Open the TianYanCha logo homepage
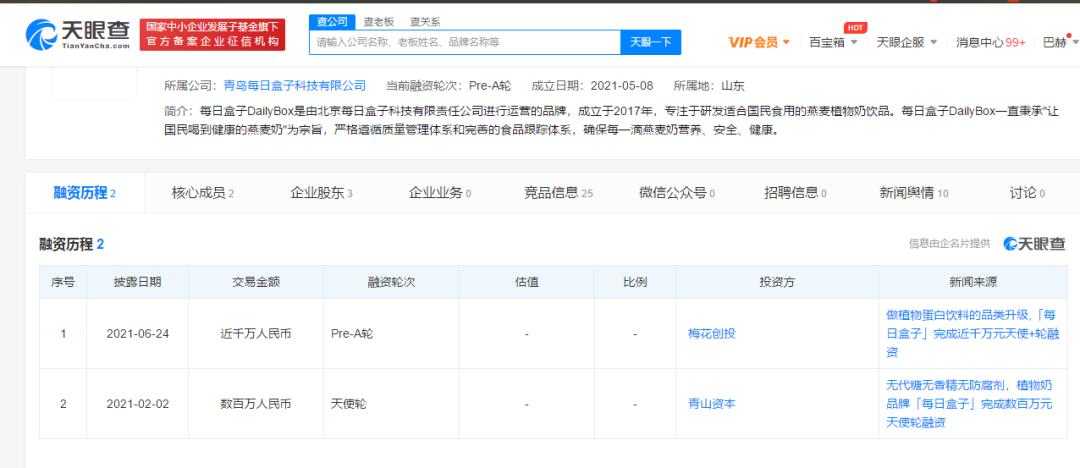1080x468 pixels. point(78,34)
